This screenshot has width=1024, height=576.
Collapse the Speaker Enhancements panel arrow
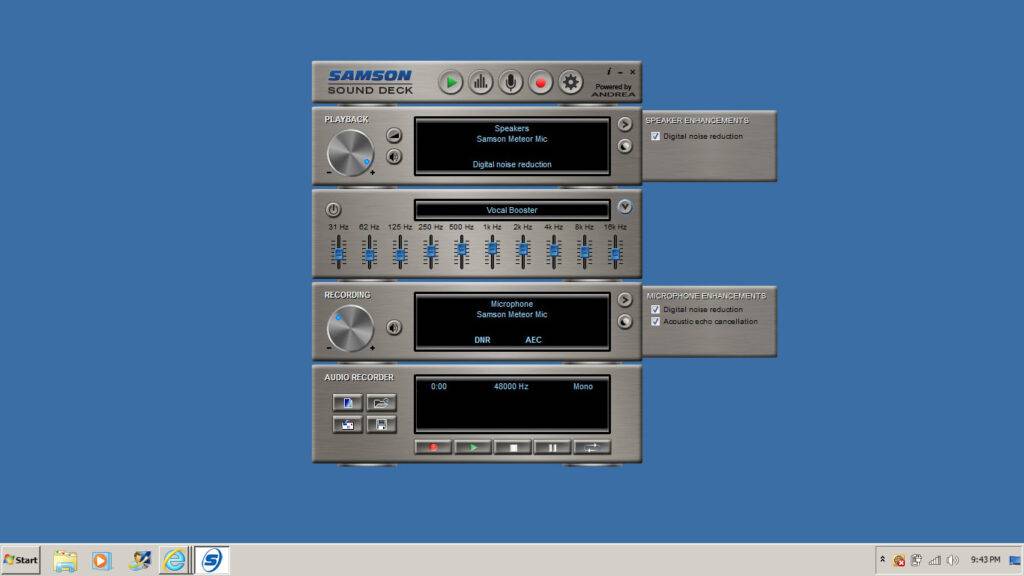(624, 124)
